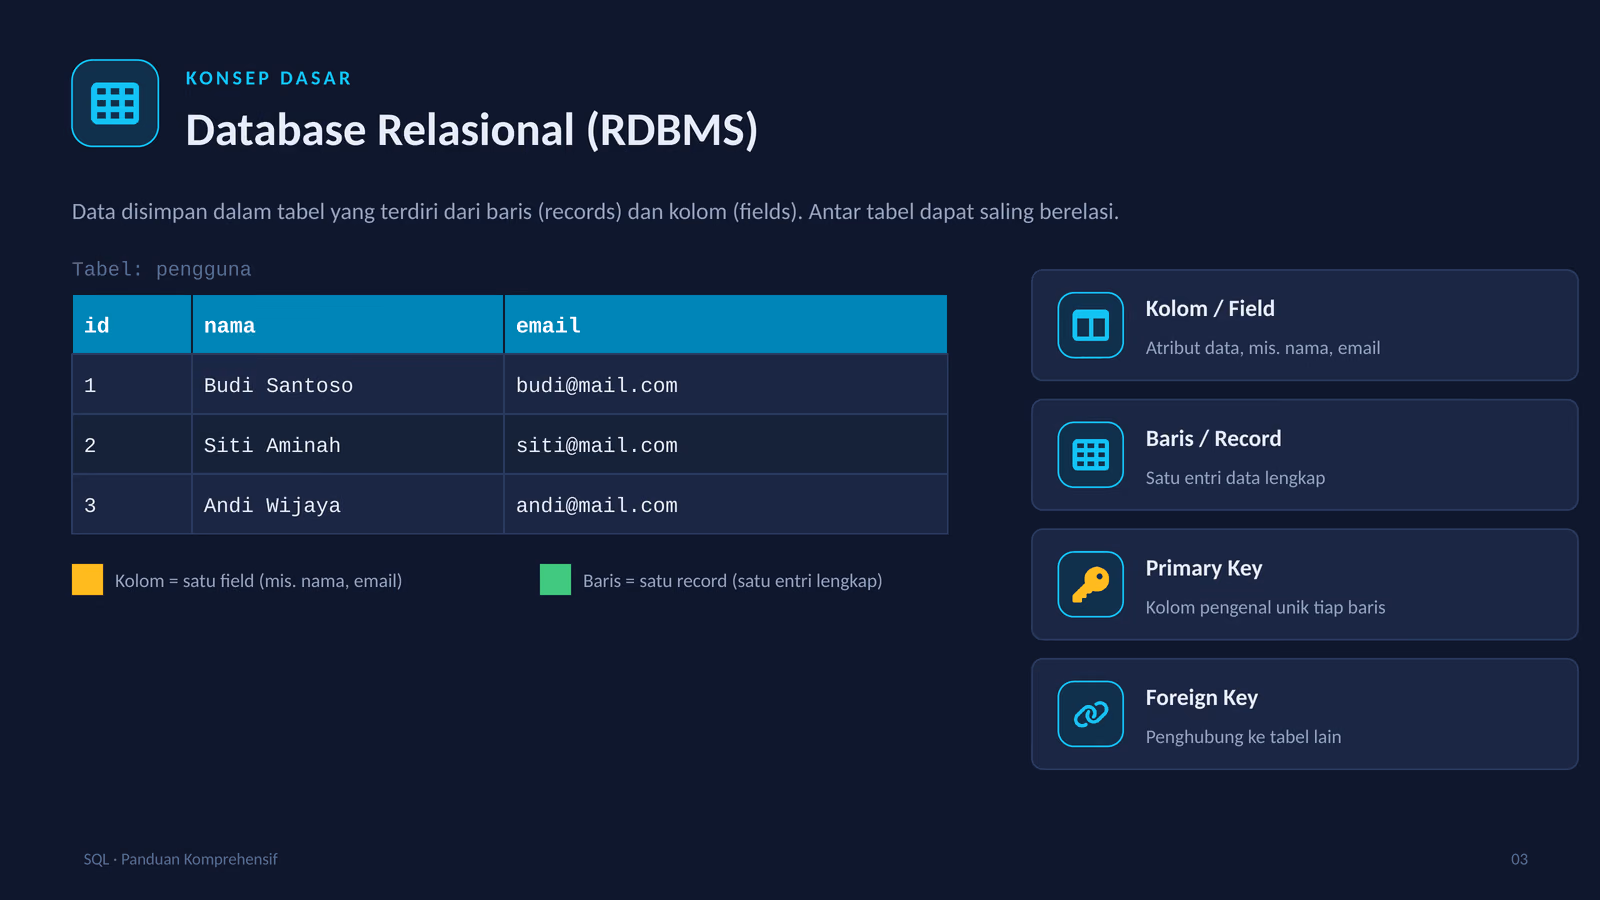Click the Kolom / Field column icon

pos(1091,325)
